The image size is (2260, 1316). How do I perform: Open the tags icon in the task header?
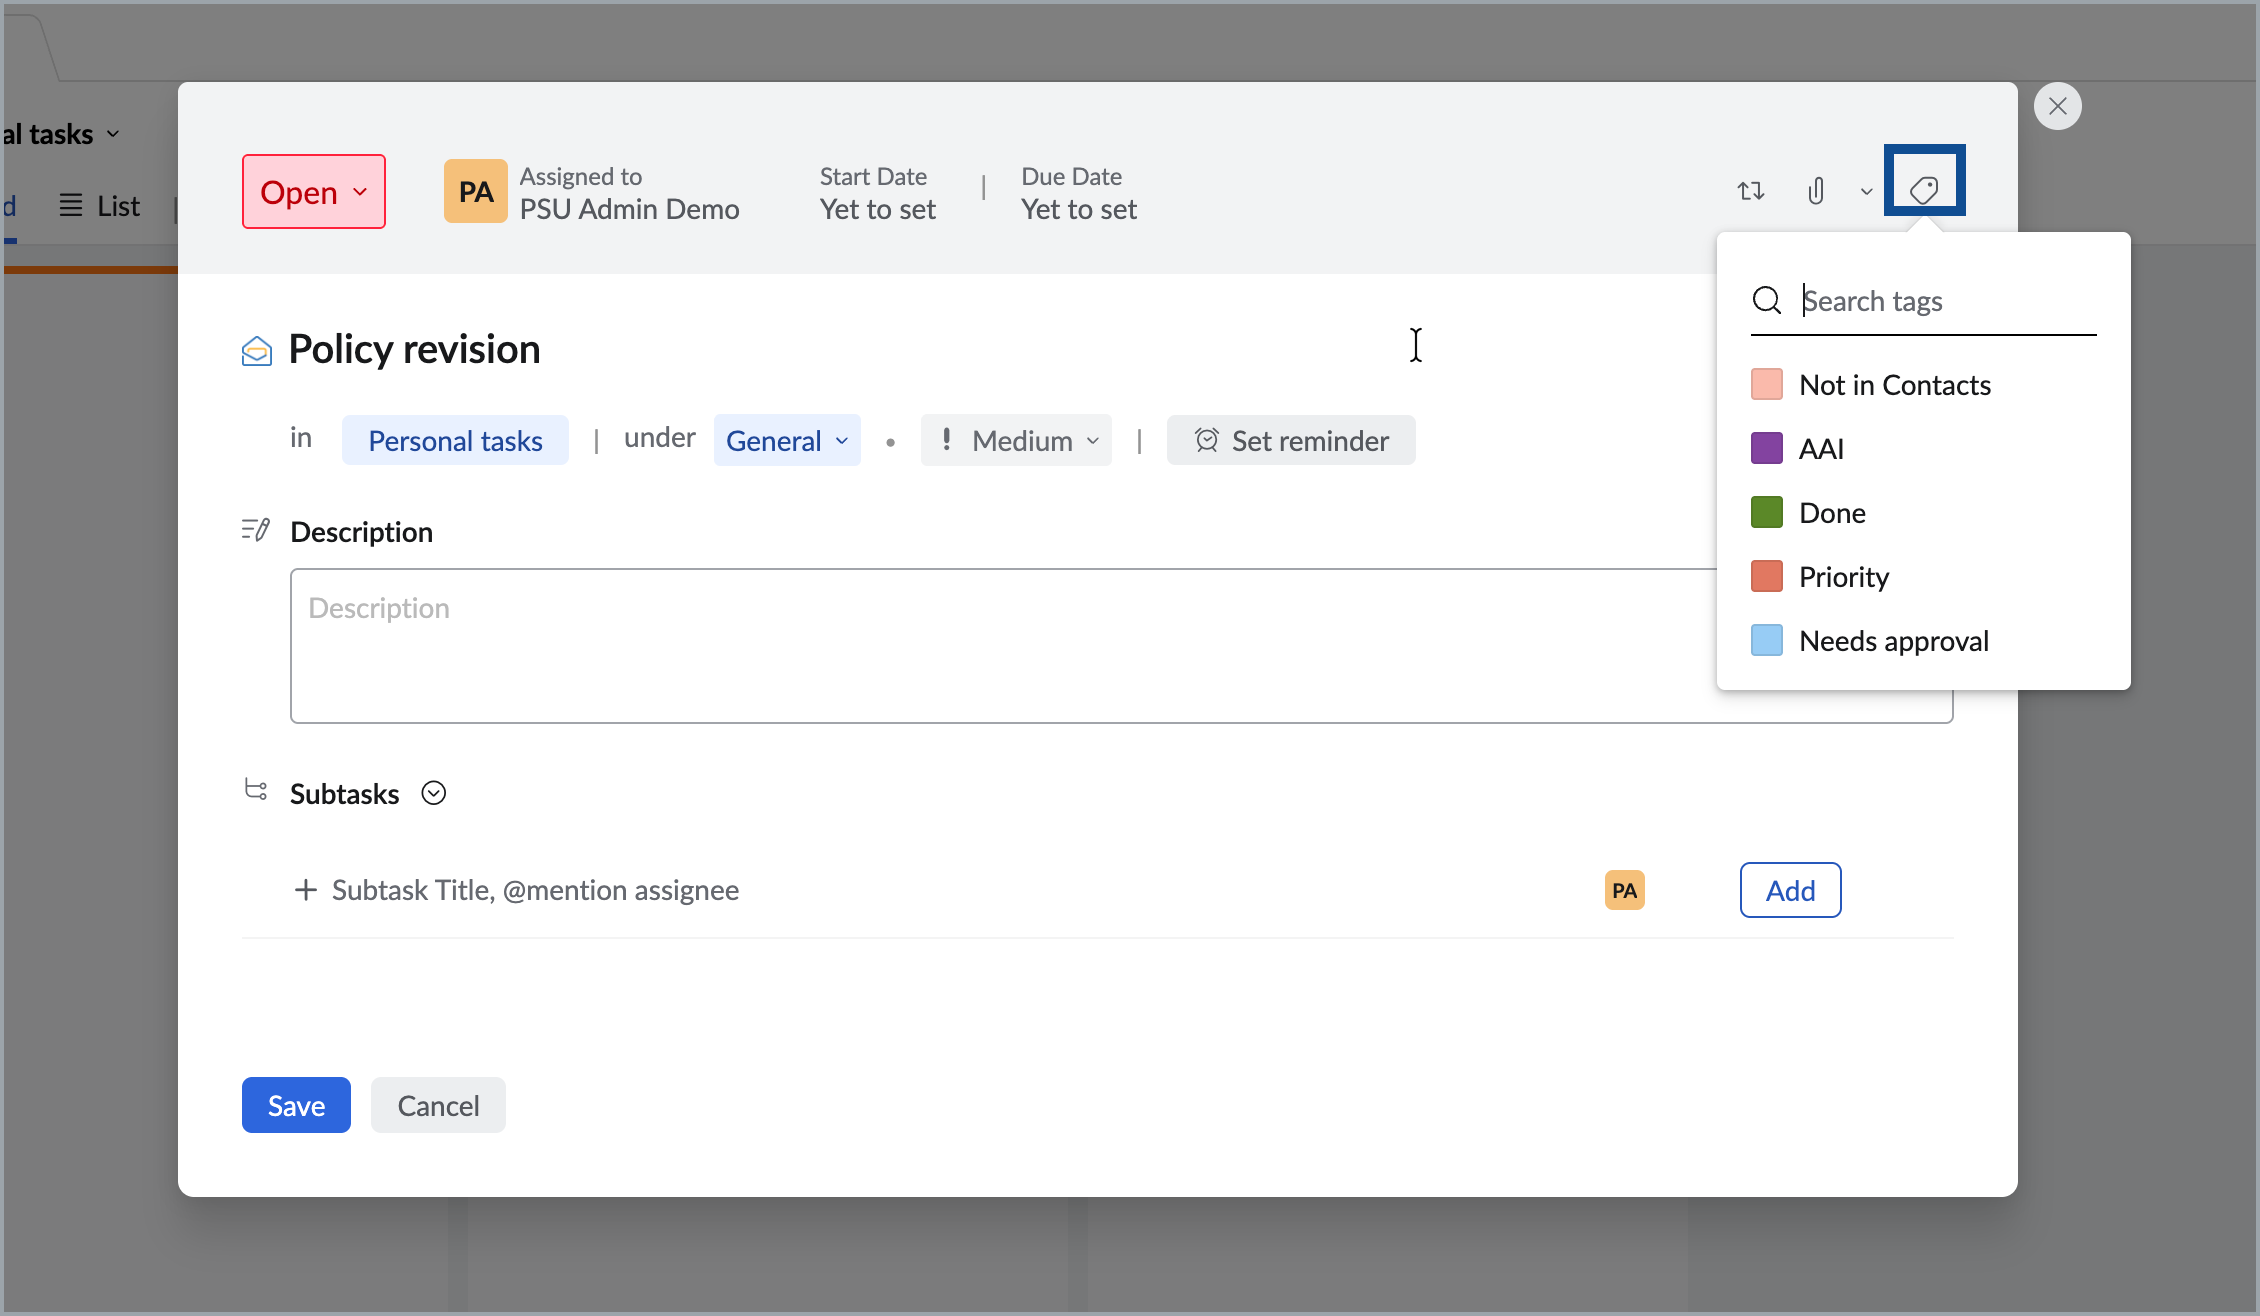pyautogui.click(x=1924, y=189)
